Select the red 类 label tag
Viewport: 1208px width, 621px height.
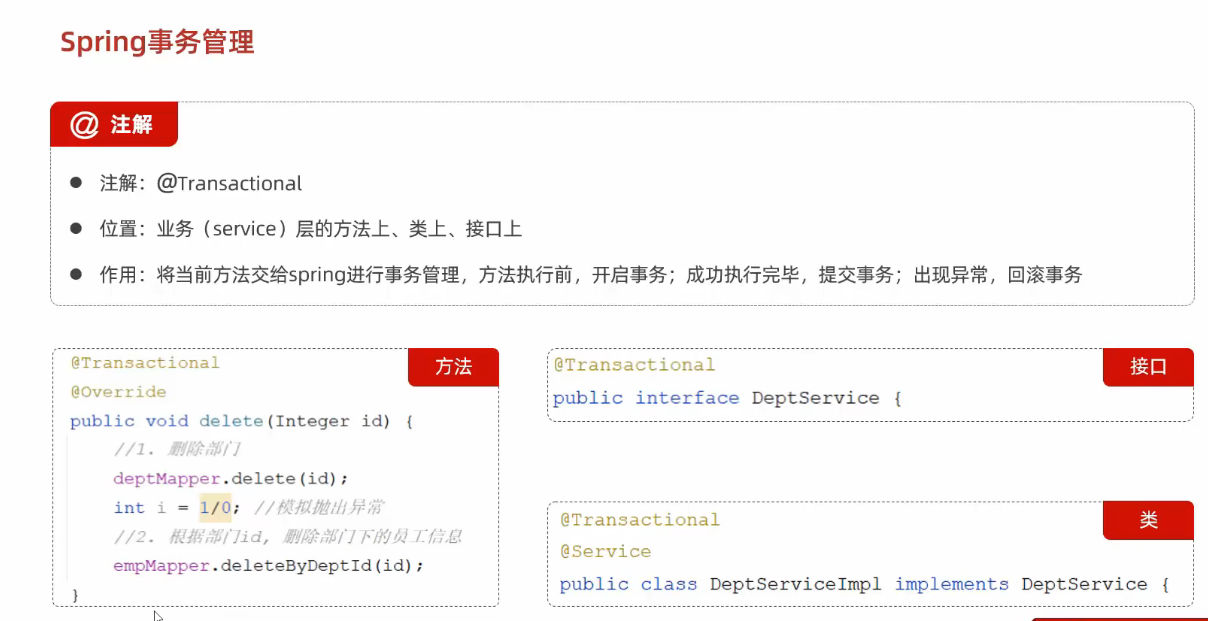pyautogui.click(x=1148, y=520)
